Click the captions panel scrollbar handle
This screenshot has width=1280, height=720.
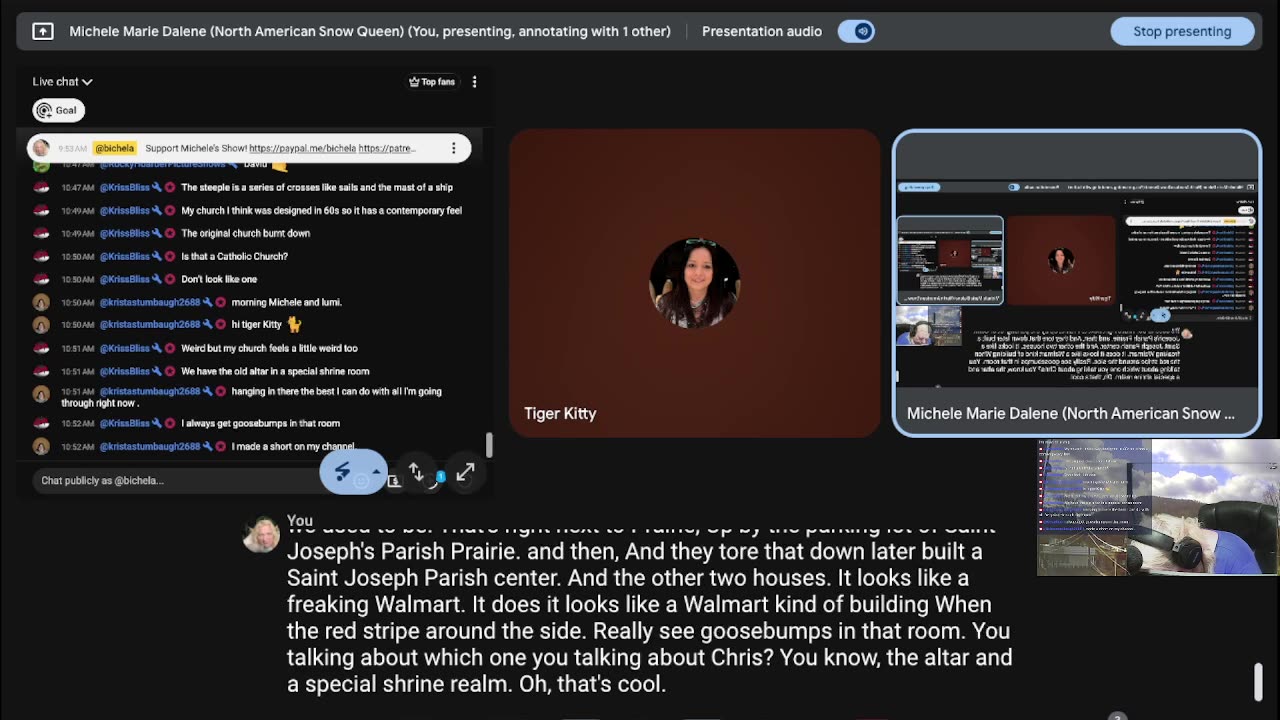[x=1258, y=682]
